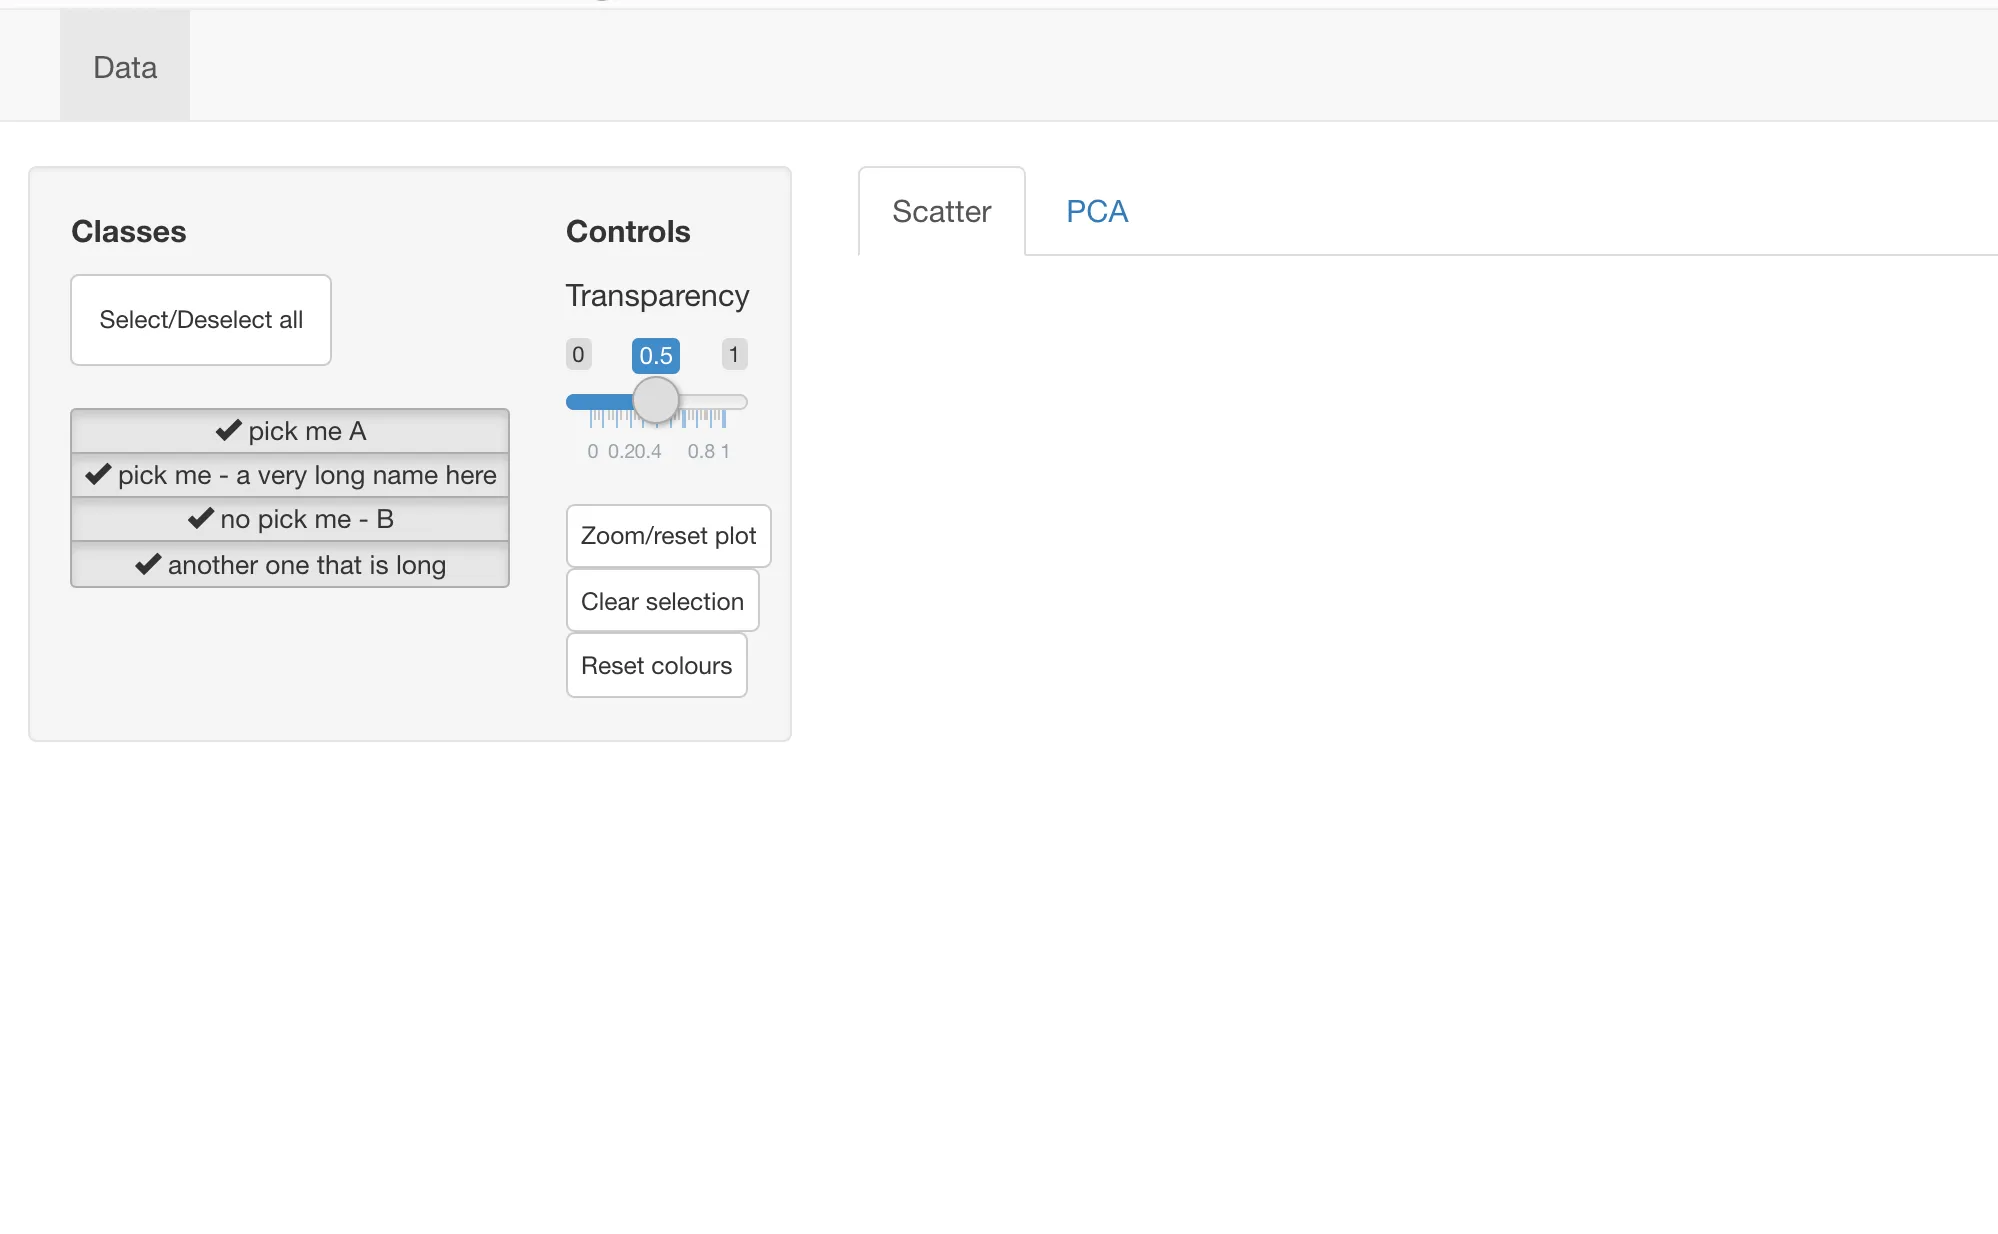Viewport: 1998px width, 1234px height.
Task: Toggle the 'pick me A' class label
Action: pos(307,431)
